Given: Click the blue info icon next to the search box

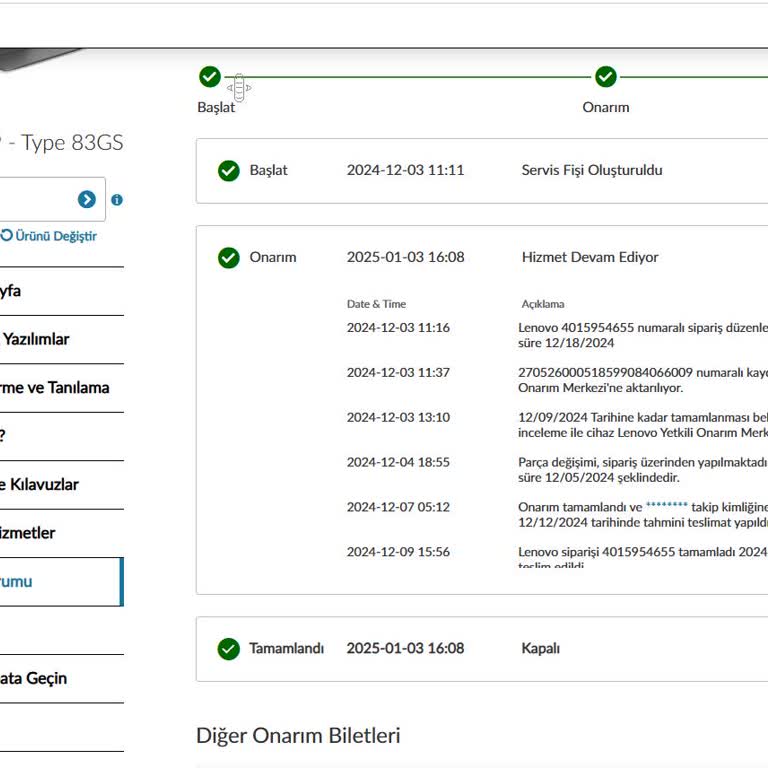Looking at the screenshot, I should tap(117, 200).
